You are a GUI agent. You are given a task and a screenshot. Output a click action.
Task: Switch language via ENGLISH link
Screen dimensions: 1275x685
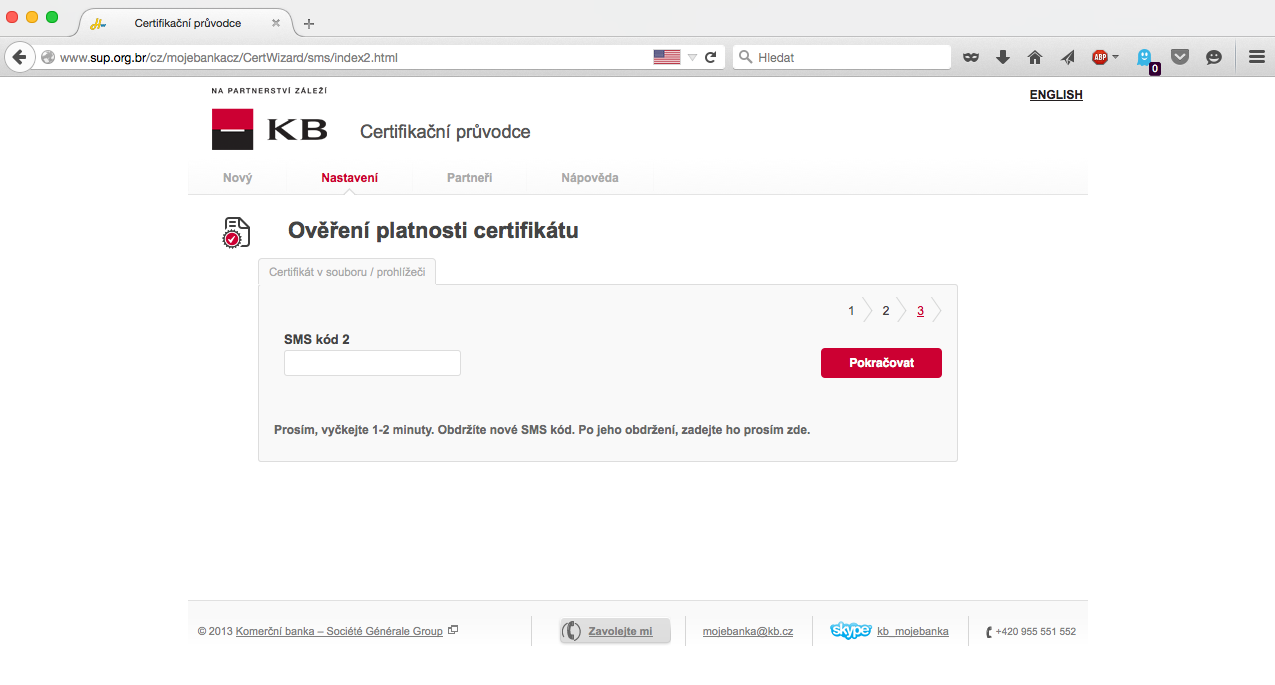pos(1056,95)
